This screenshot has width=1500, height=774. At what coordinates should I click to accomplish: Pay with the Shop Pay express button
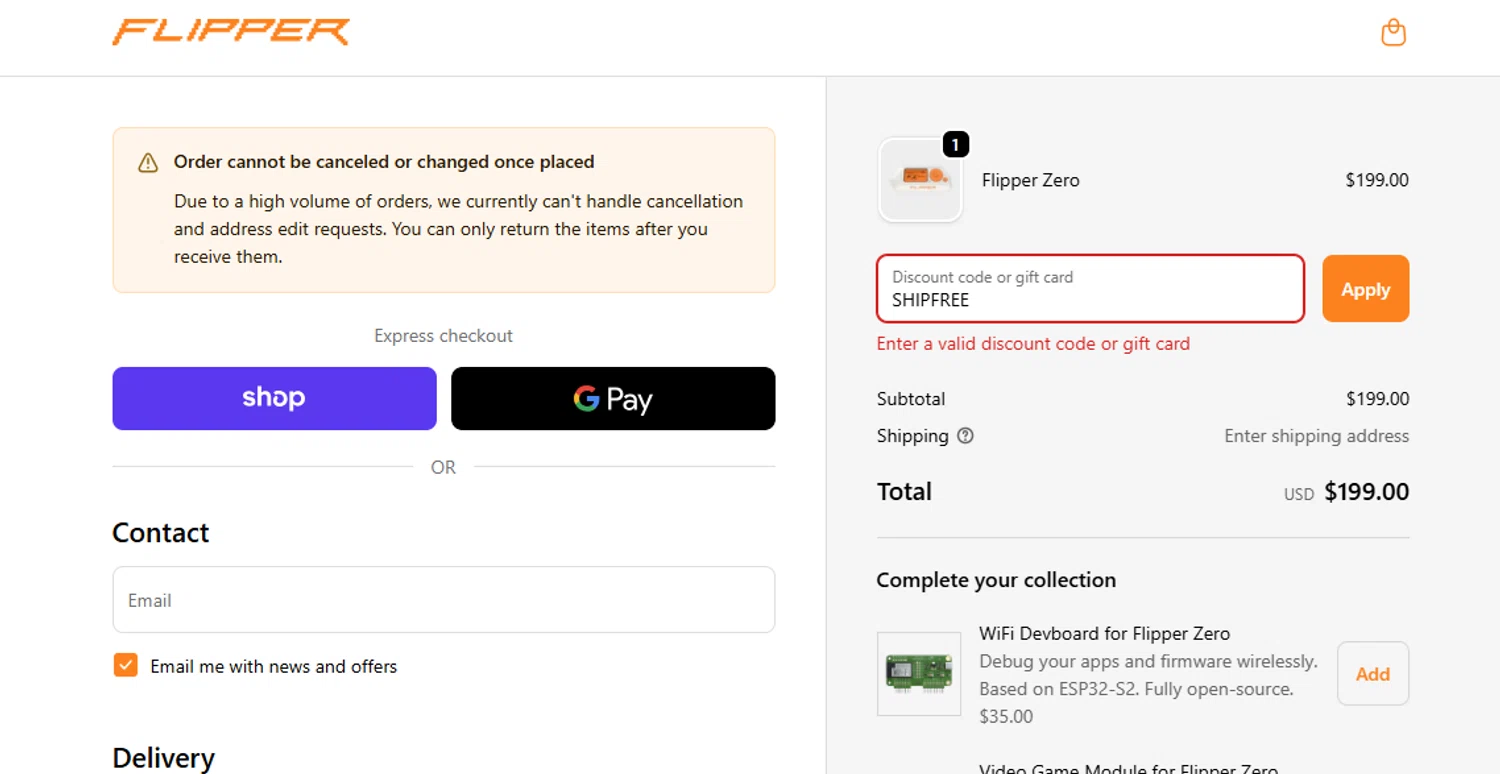pos(274,398)
